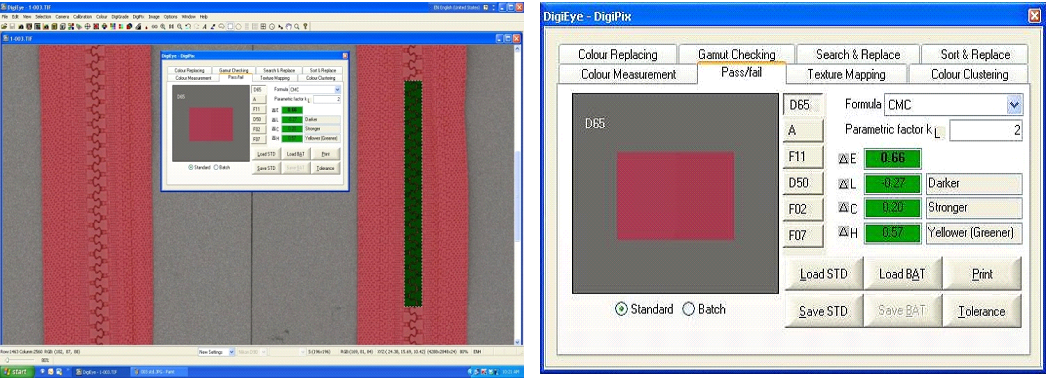Image resolution: width=1048 pixels, height=381 pixels.
Task: Open the New Settings dropdown in status bar
Action: [217, 352]
